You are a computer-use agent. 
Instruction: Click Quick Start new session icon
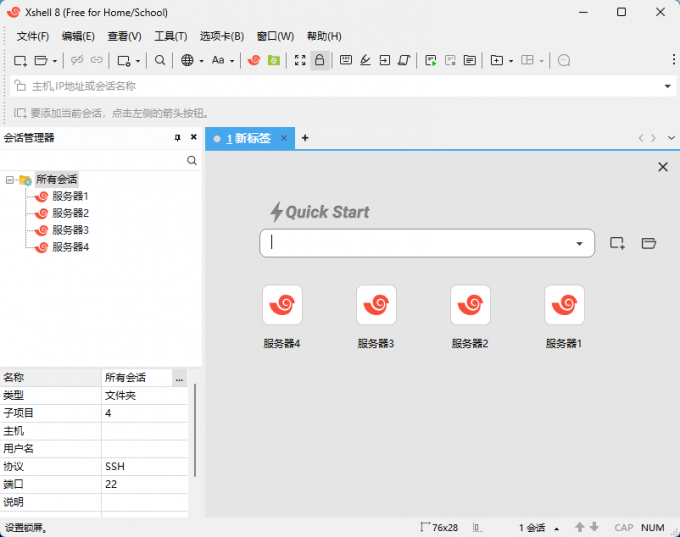pos(617,243)
